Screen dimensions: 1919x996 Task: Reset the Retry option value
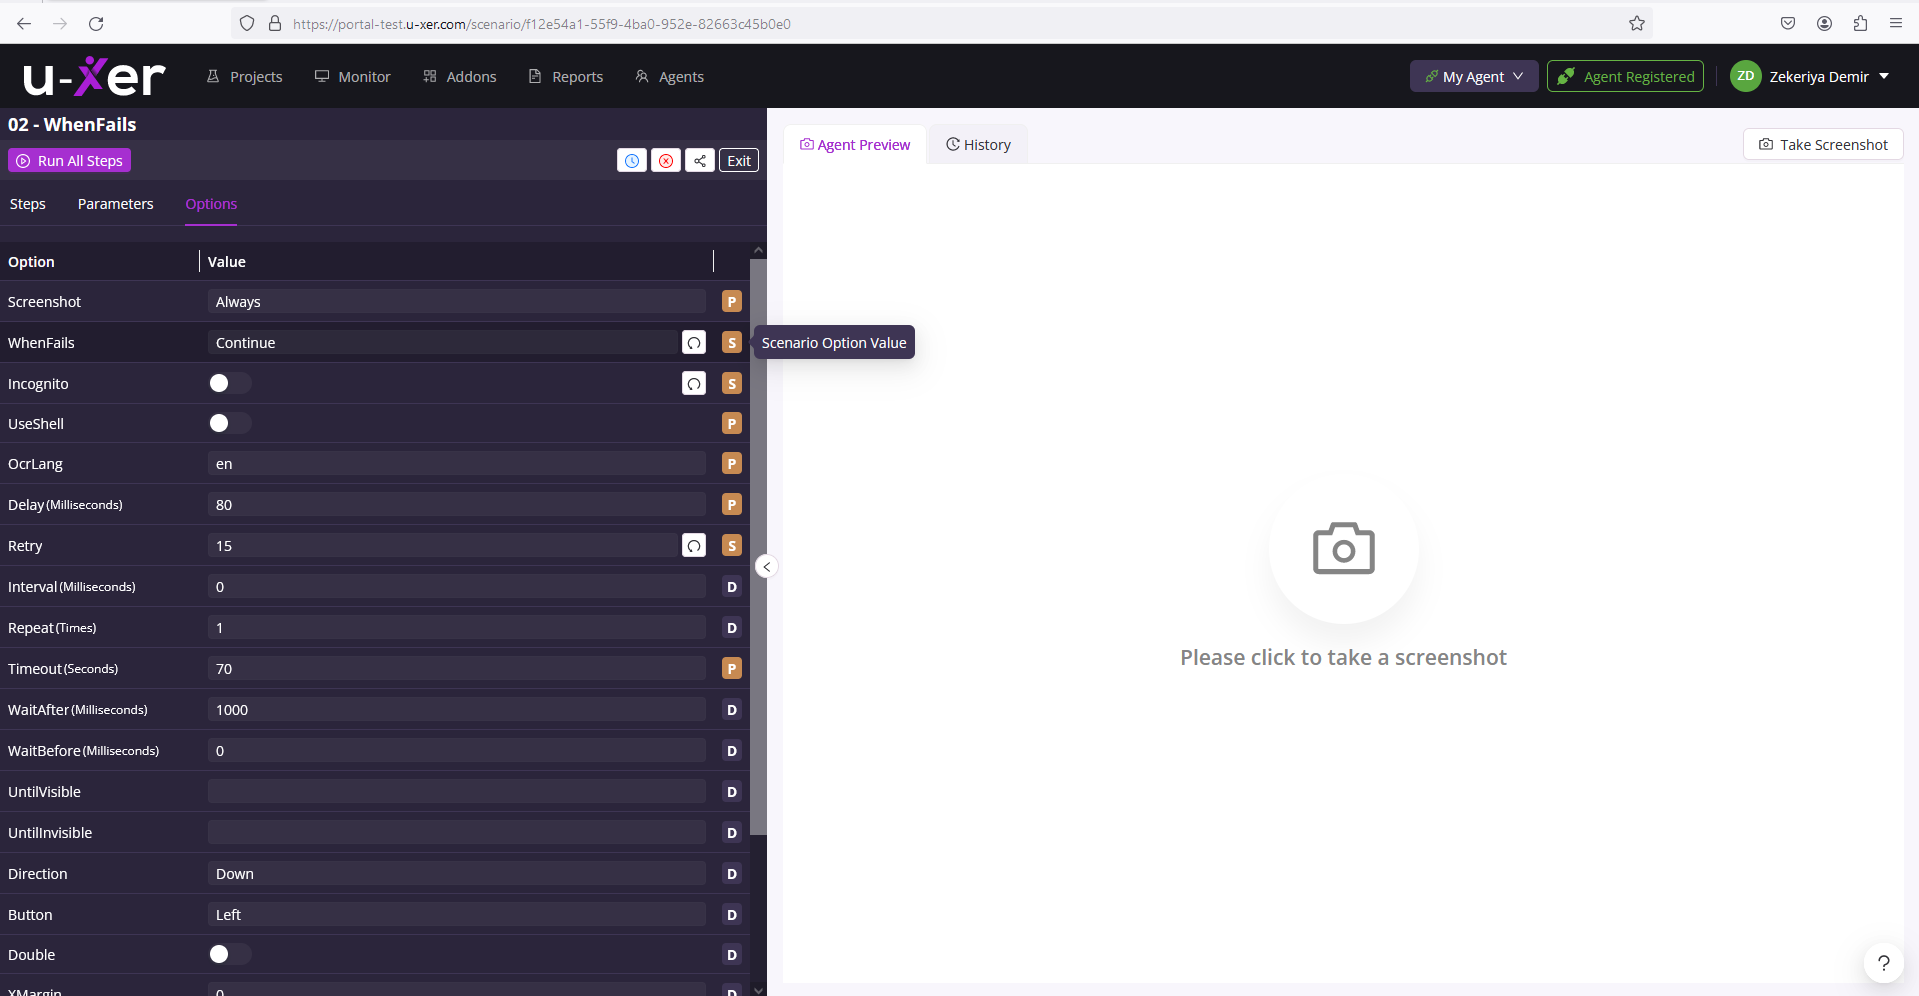pos(694,546)
